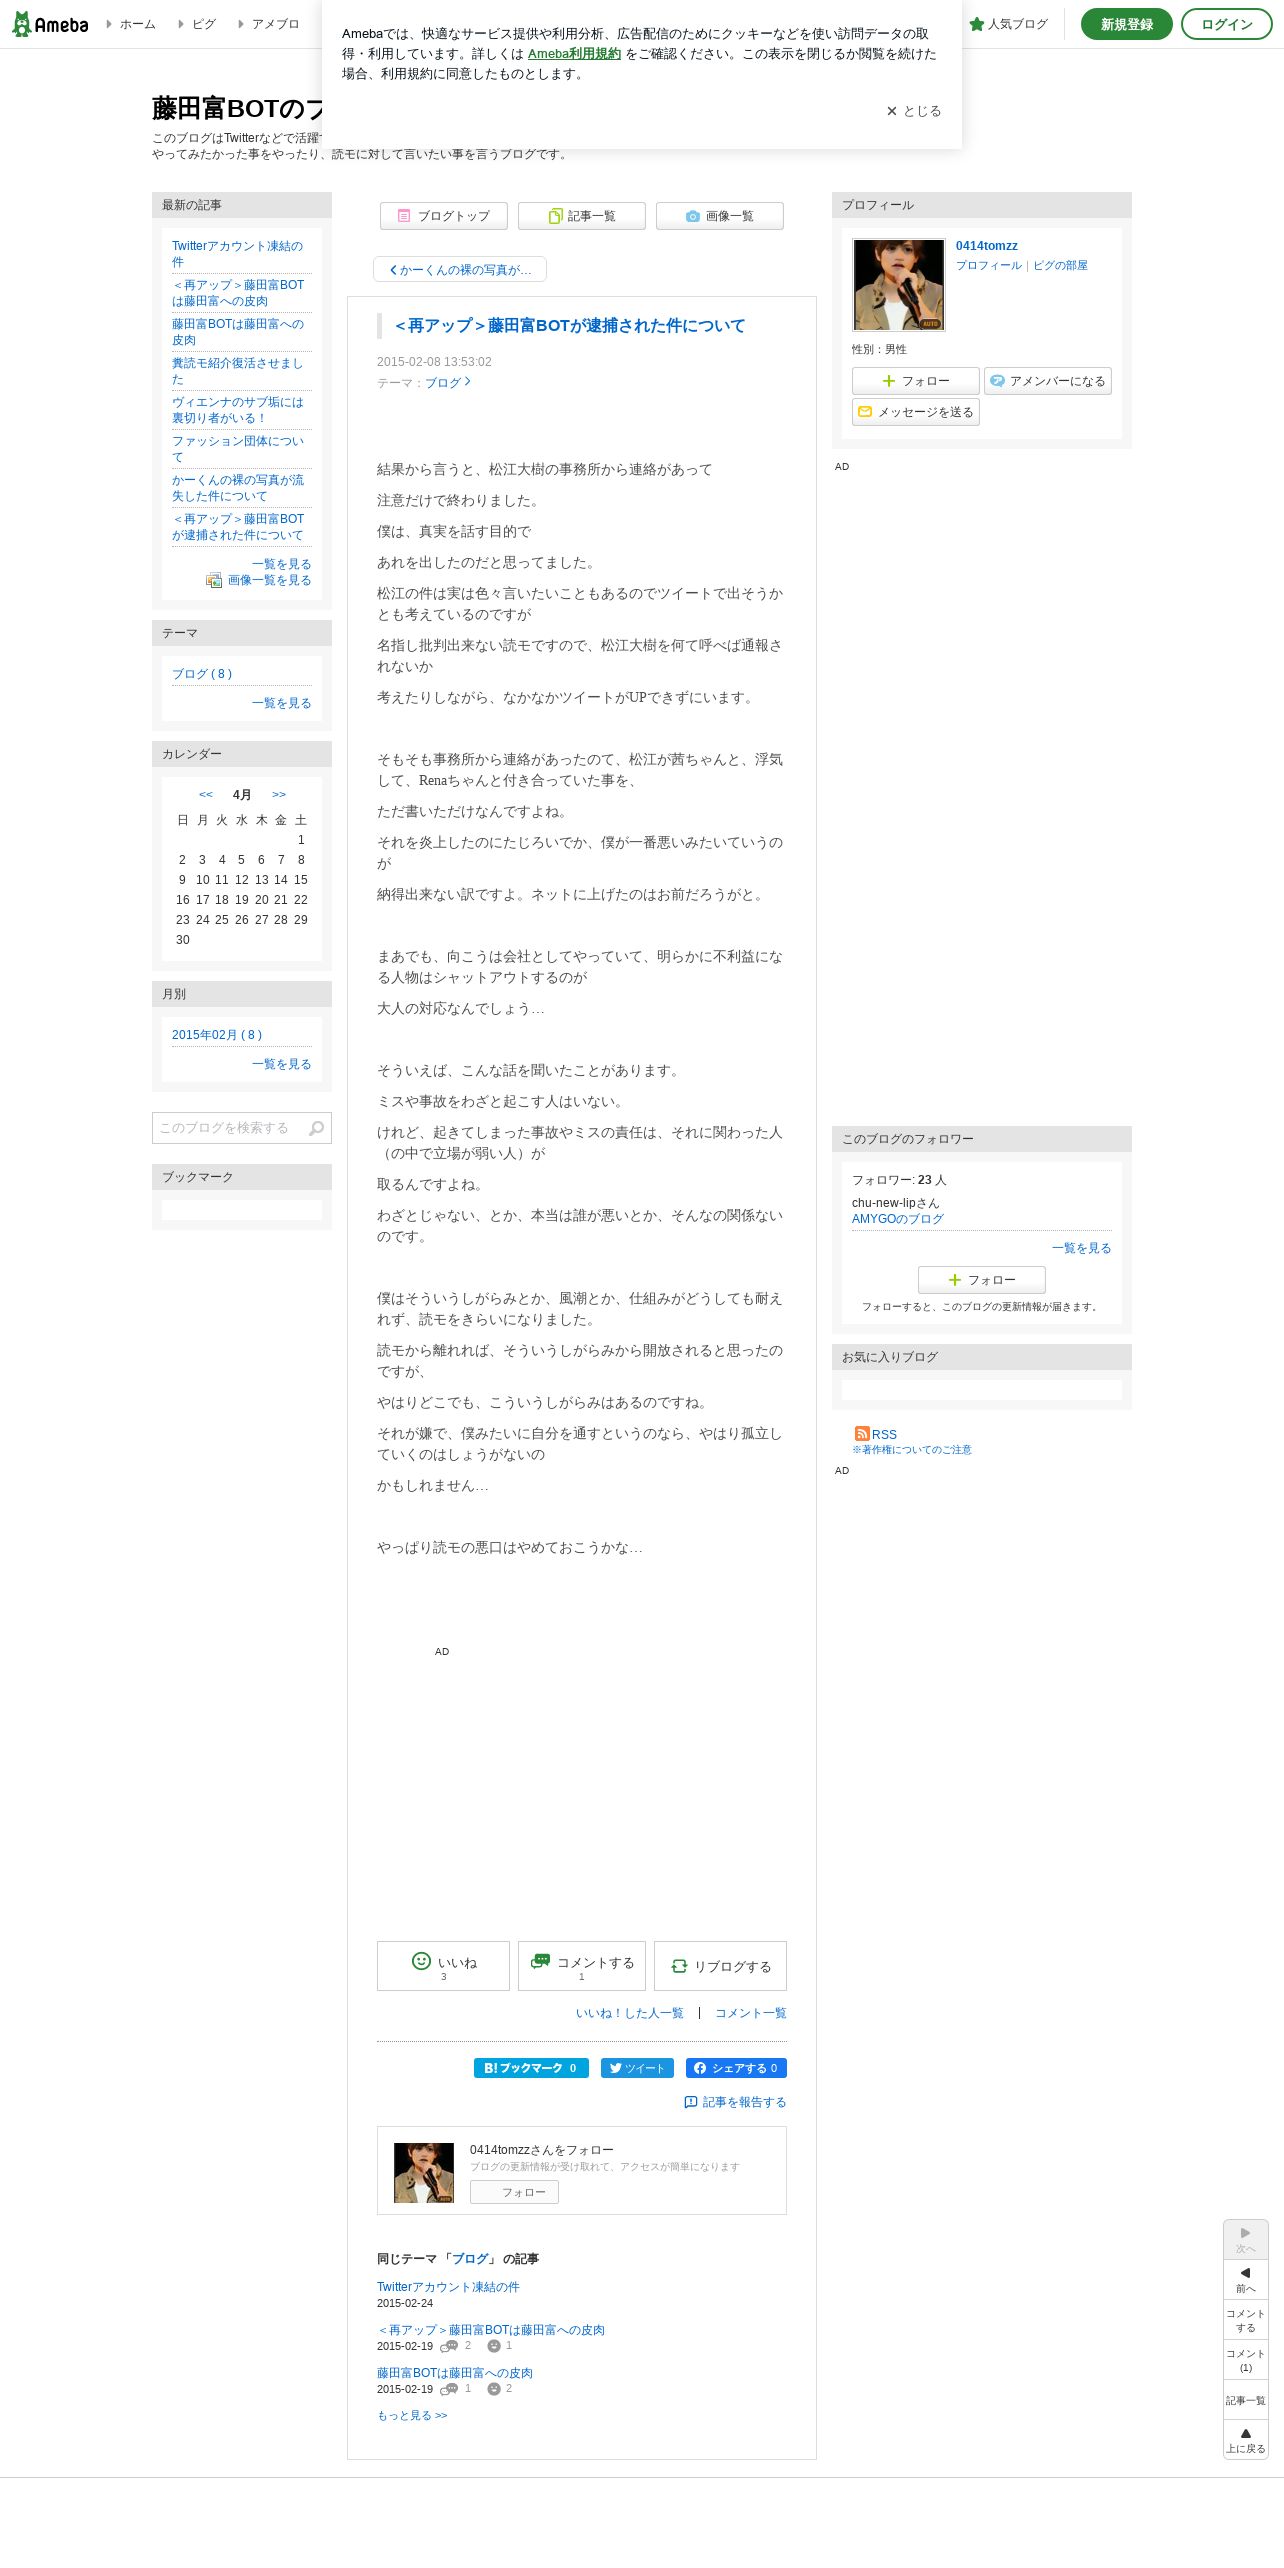Click floating 次へ arrow button
The width and height of the screenshot is (1284, 2568).
[1245, 2240]
